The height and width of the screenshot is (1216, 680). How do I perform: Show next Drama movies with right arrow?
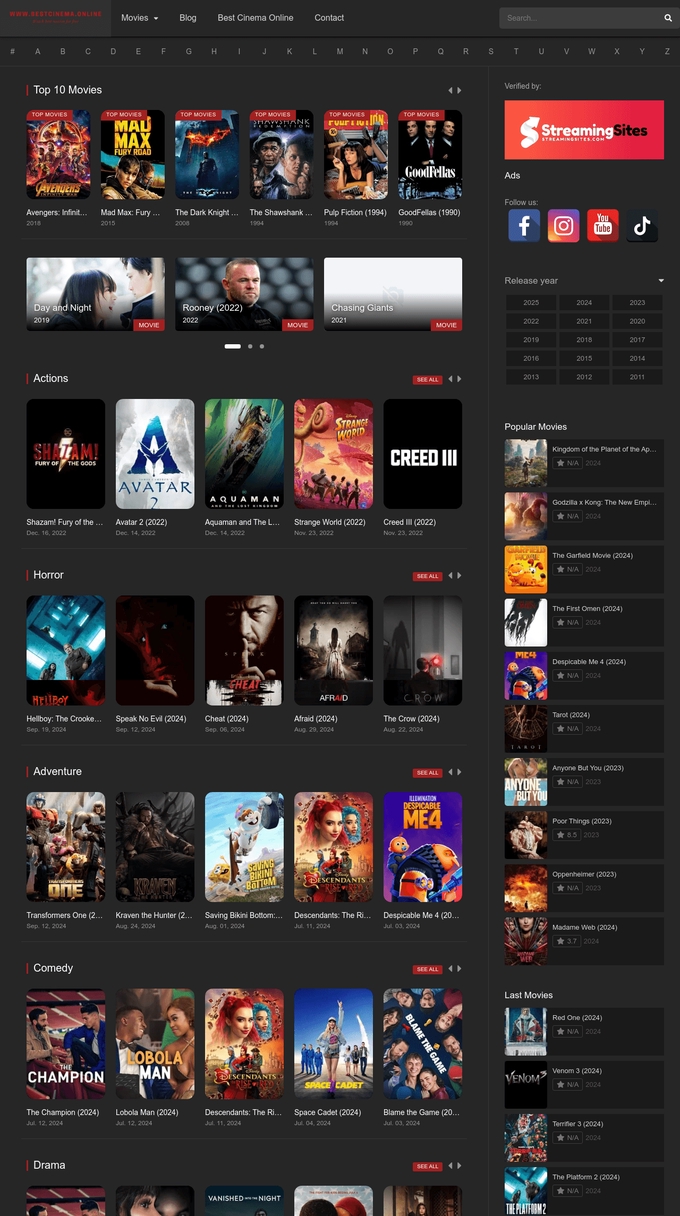tap(459, 1165)
